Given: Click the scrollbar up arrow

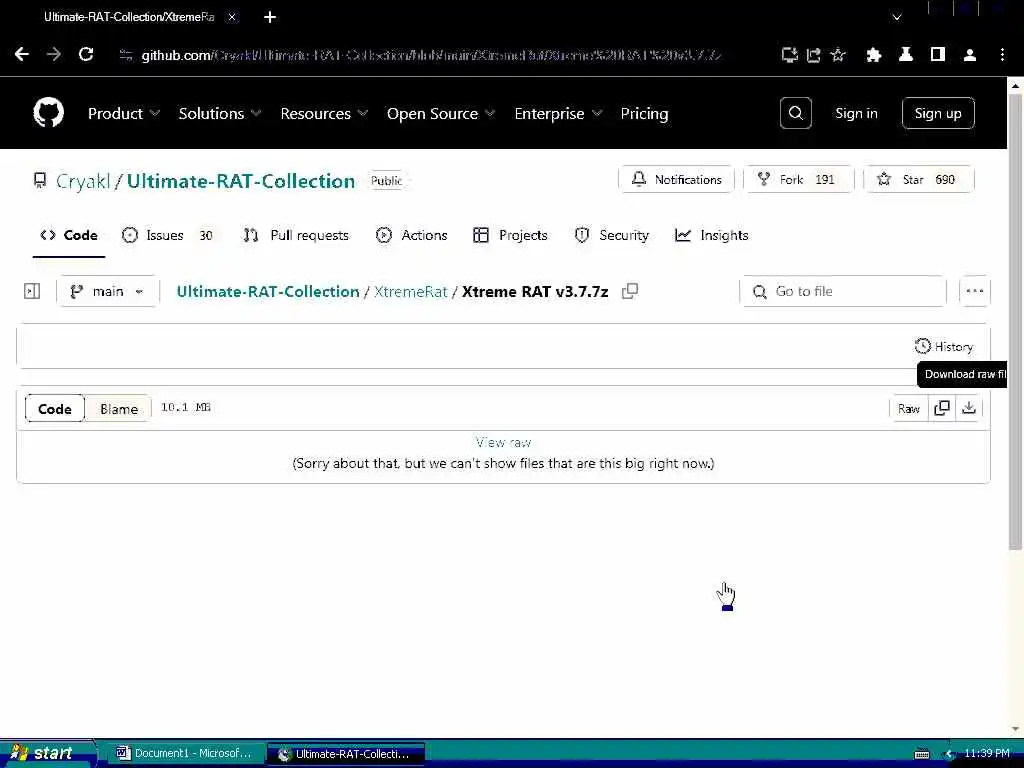Looking at the screenshot, I should coord(1015,85).
